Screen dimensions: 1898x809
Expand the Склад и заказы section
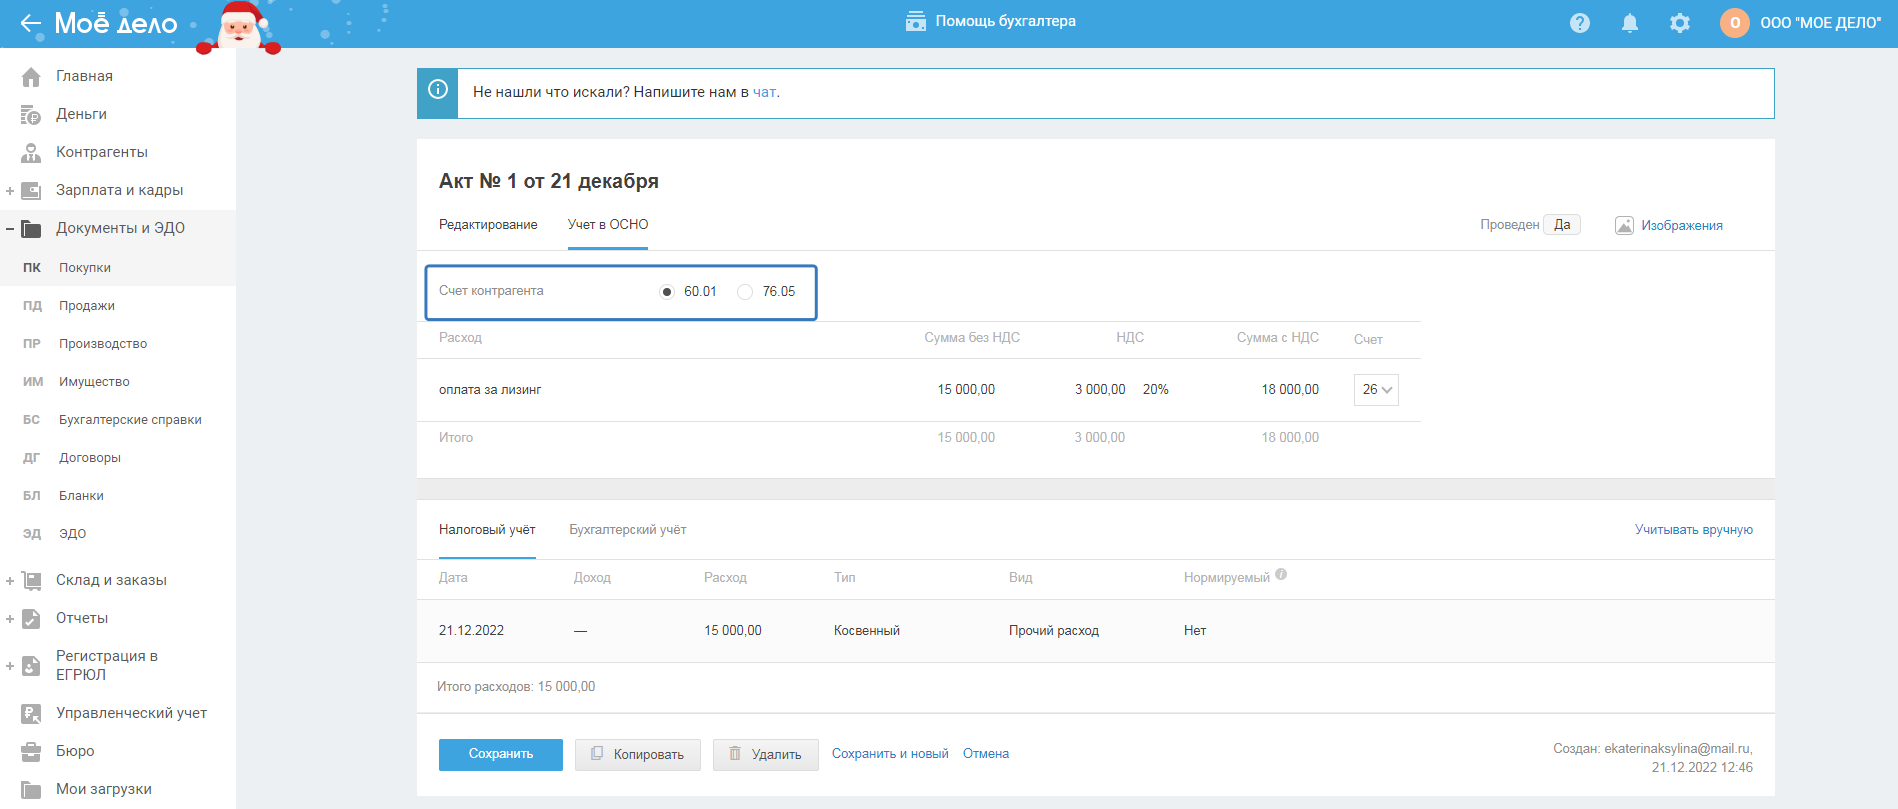(x=10, y=581)
